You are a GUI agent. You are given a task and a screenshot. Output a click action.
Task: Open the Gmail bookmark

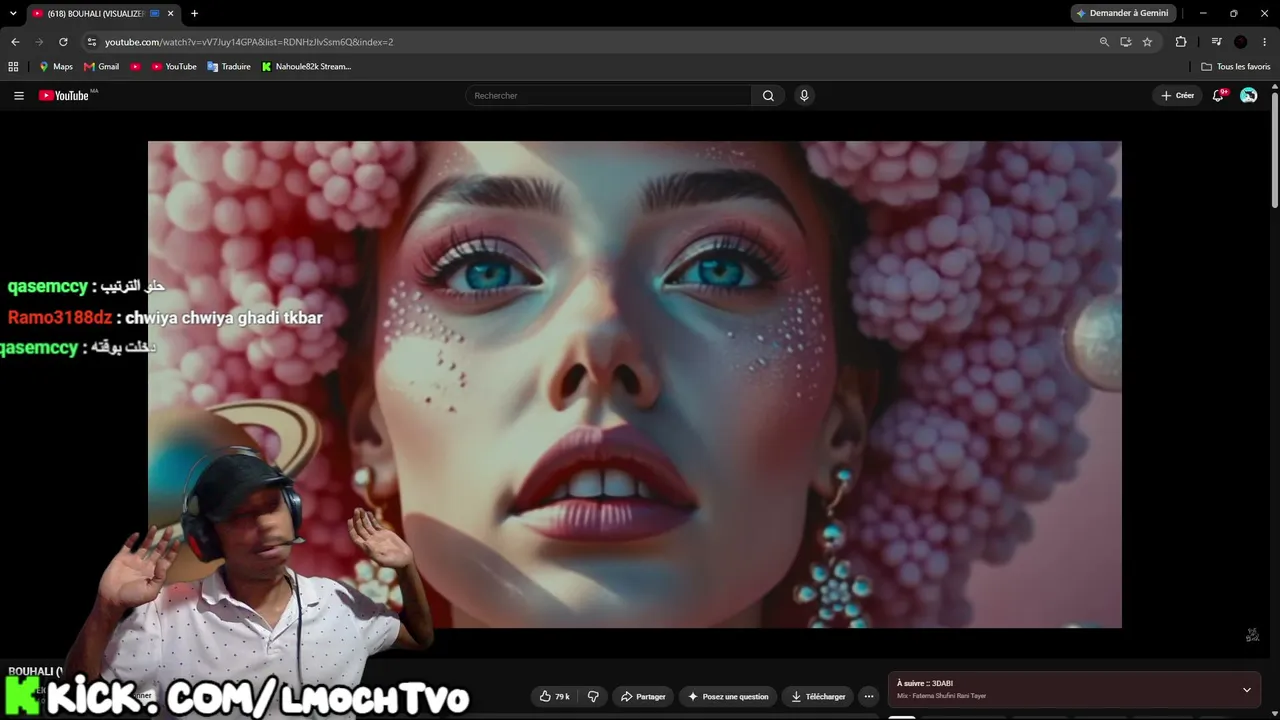(101, 66)
